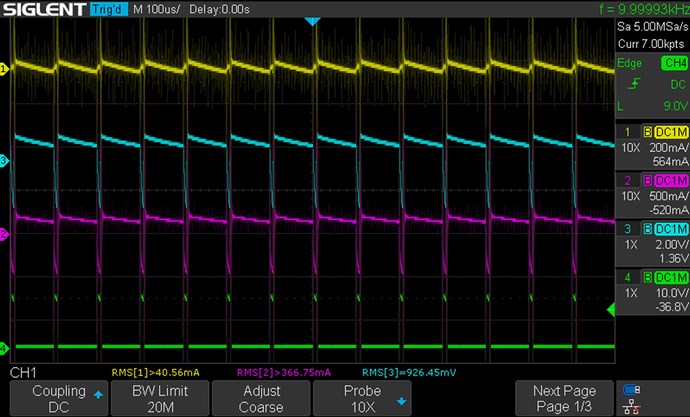Click the channel 3 DC1M coupling badge
690x417 pixels.
click(671, 229)
